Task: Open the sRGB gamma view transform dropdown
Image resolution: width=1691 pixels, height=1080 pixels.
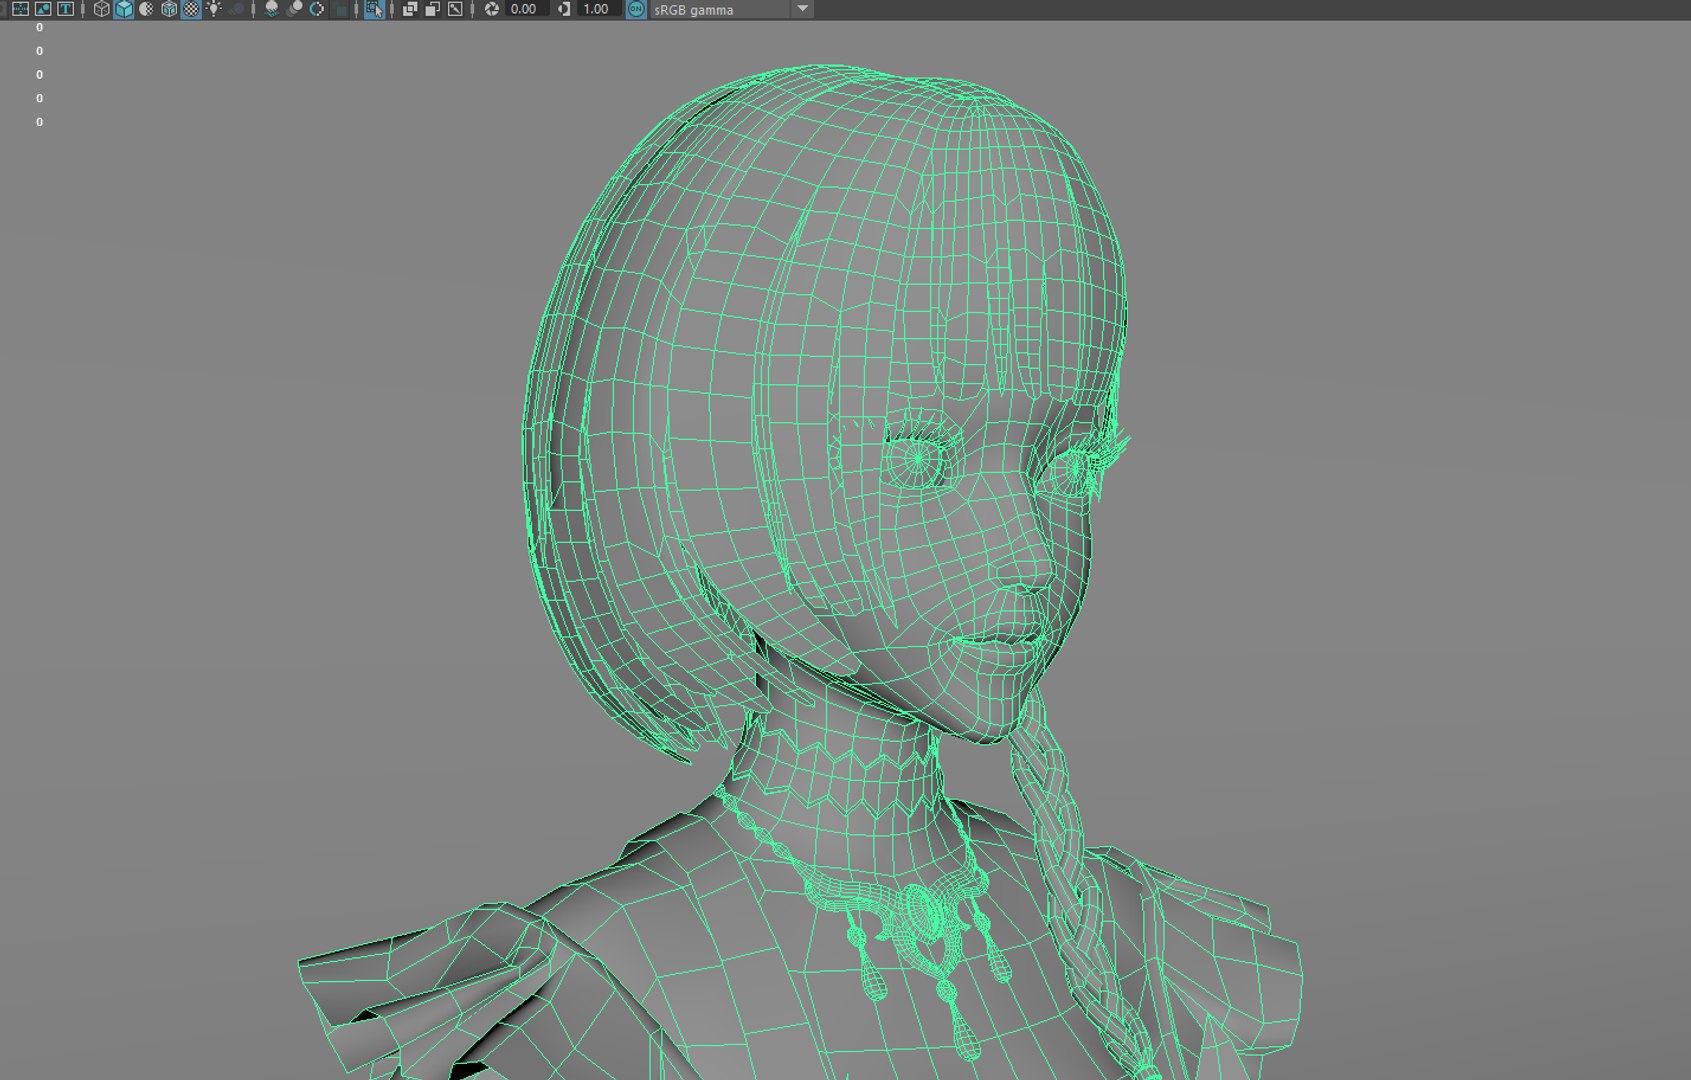Action: tap(732, 9)
